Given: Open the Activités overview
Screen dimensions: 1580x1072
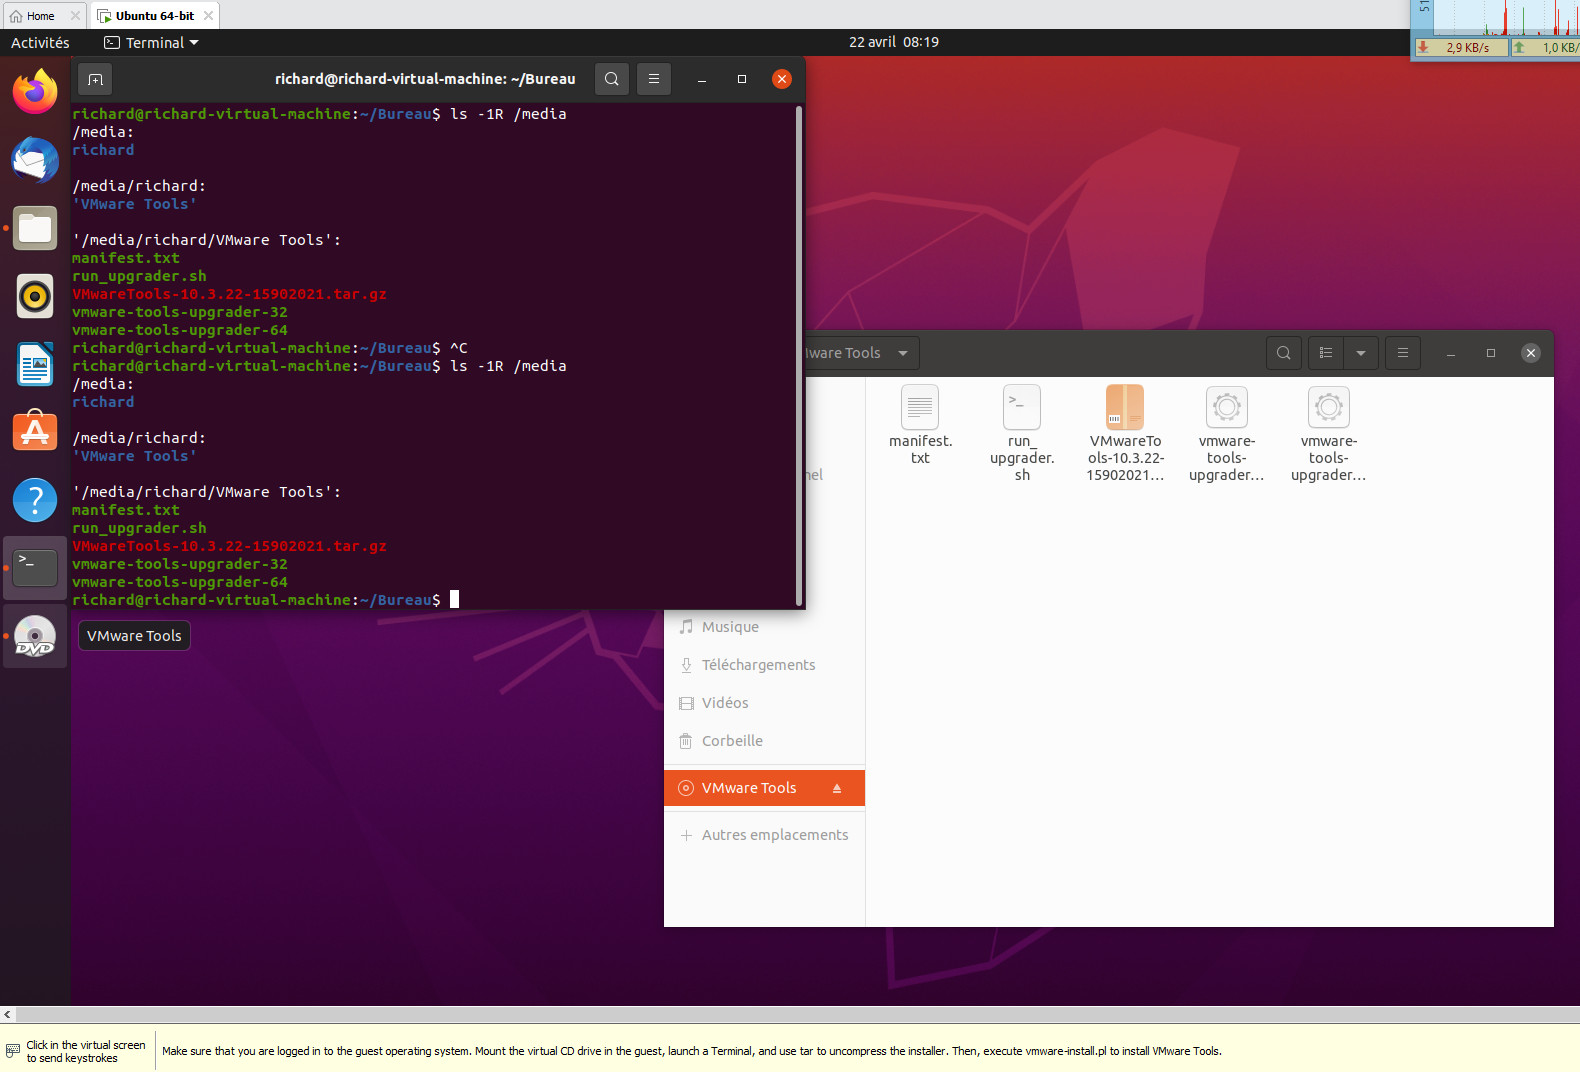Looking at the screenshot, I should pyautogui.click(x=40, y=43).
